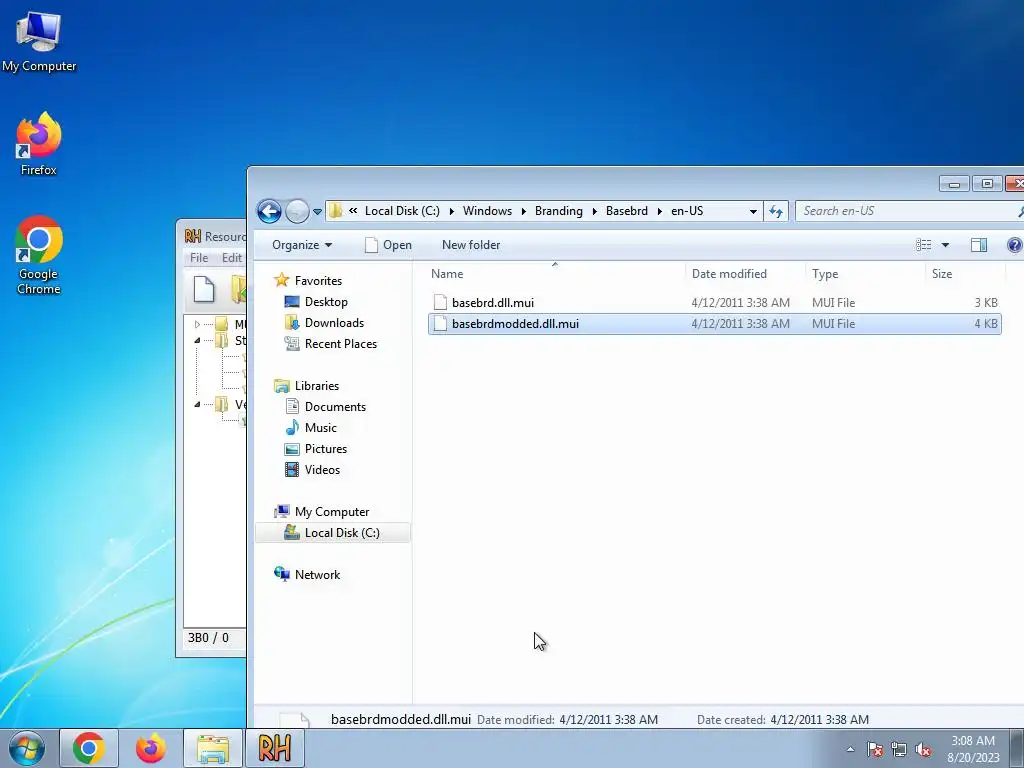Create a New folder
The height and width of the screenshot is (768, 1024).
(471, 245)
